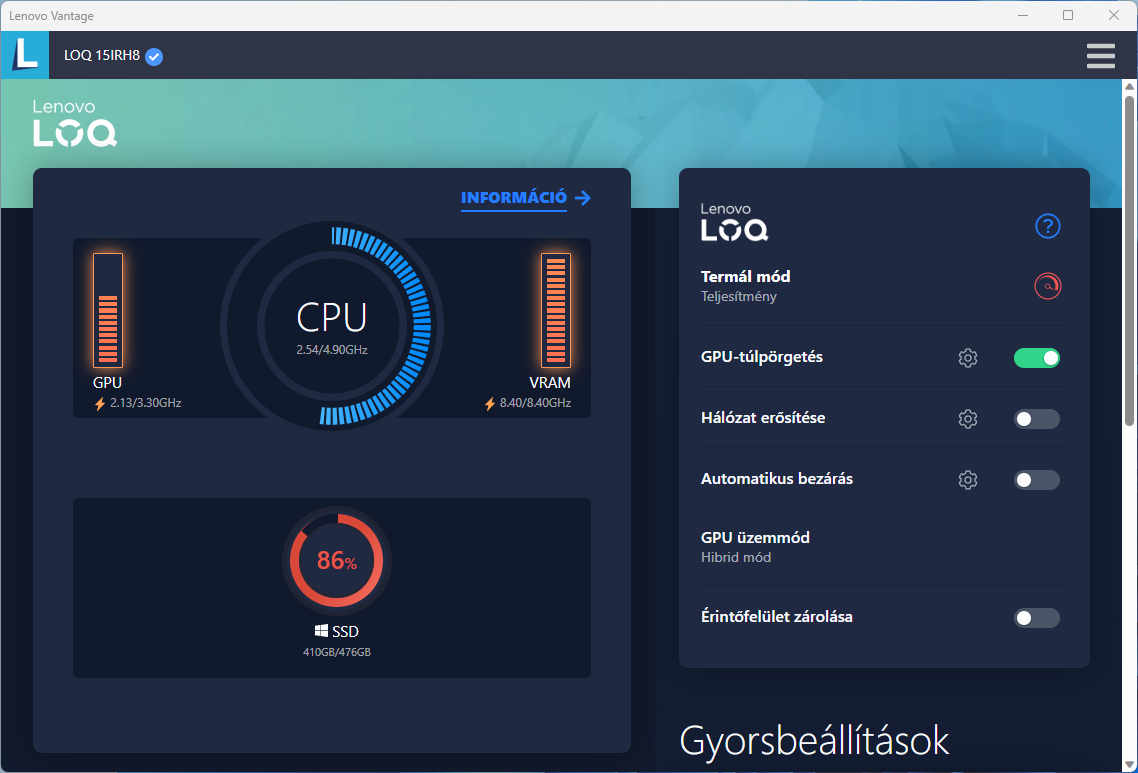Enable Hálózat erősítése toggle
The width and height of the screenshot is (1138, 773).
pos(1036,419)
